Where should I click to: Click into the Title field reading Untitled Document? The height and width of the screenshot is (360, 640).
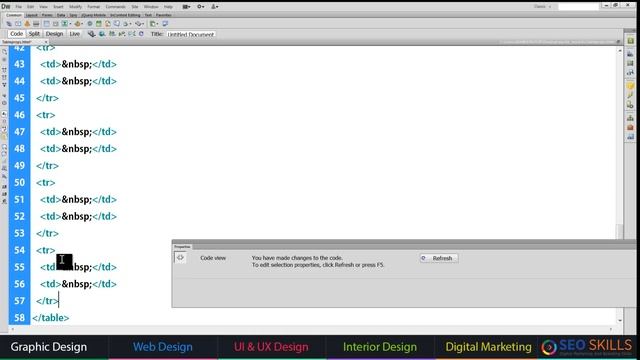click(x=191, y=34)
